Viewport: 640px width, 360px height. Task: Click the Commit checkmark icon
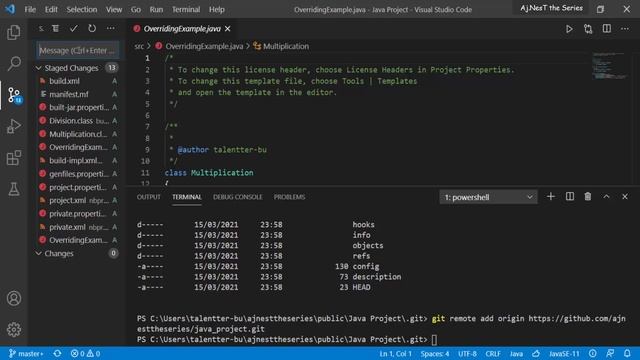pos(73,28)
